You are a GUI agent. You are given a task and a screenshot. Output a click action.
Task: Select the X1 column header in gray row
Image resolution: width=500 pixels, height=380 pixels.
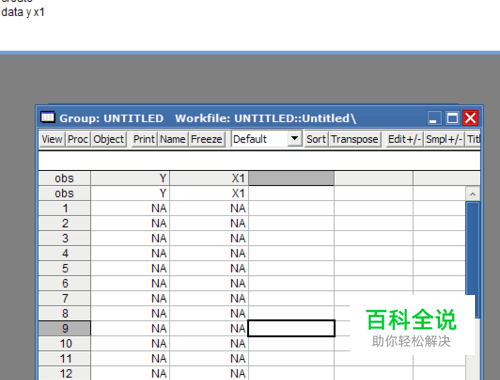tap(209, 178)
